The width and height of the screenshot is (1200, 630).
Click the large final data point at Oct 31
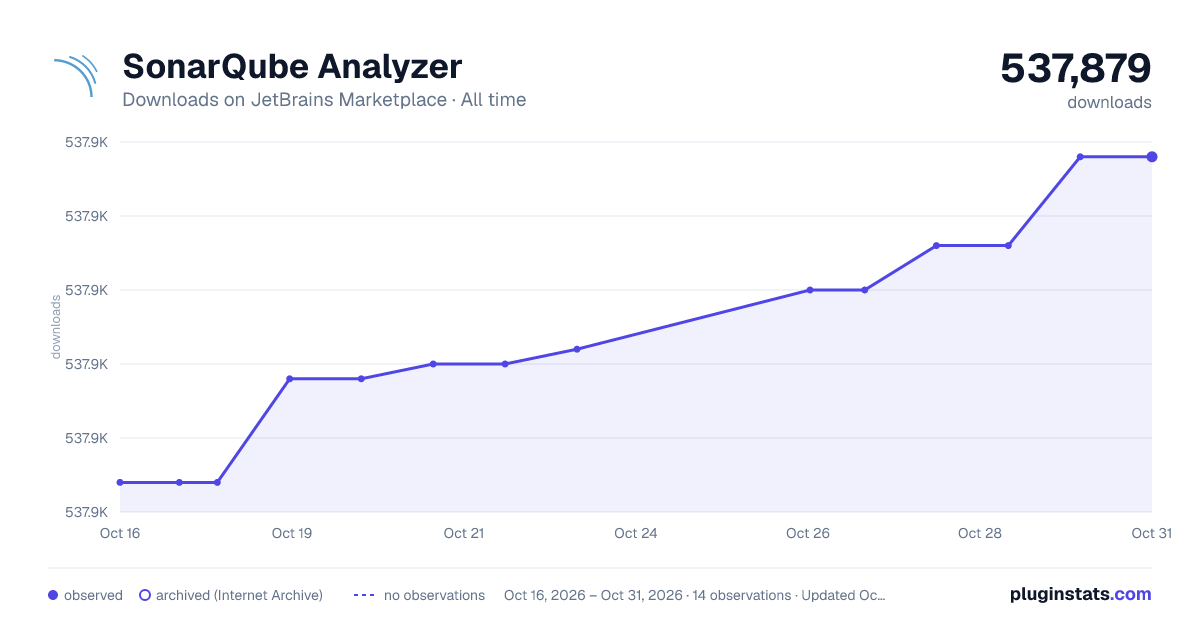pos(1152,157)
